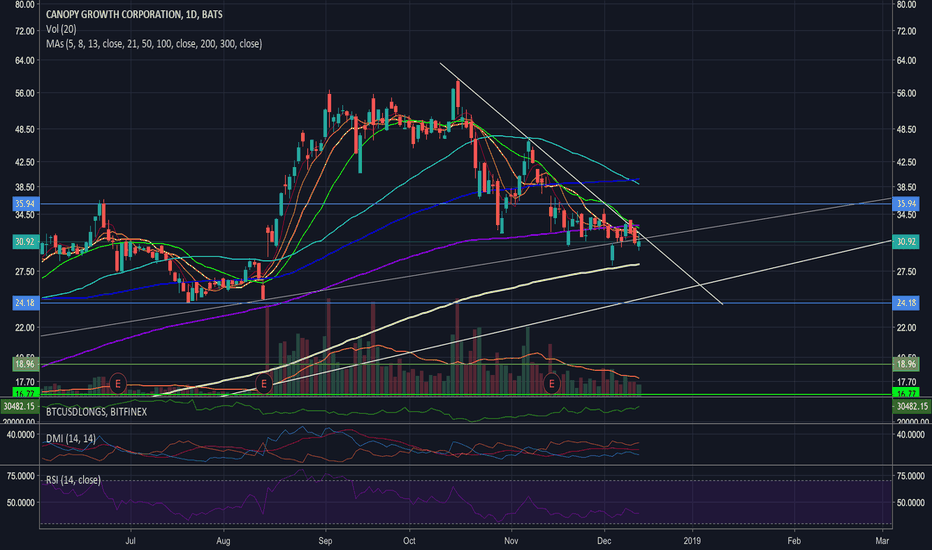Click the 16.77 green price label on left axis
The width and height of the screenshot is (932, 550).
tap(26, 392)
